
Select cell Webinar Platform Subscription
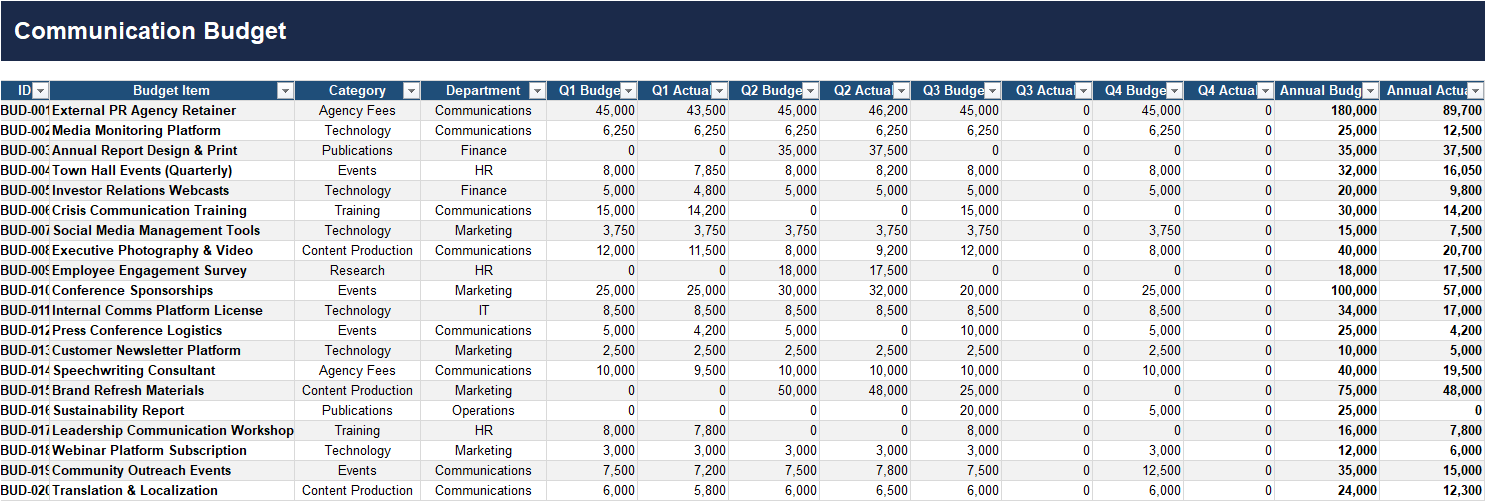pyautogui.click(x=172, y=451)
